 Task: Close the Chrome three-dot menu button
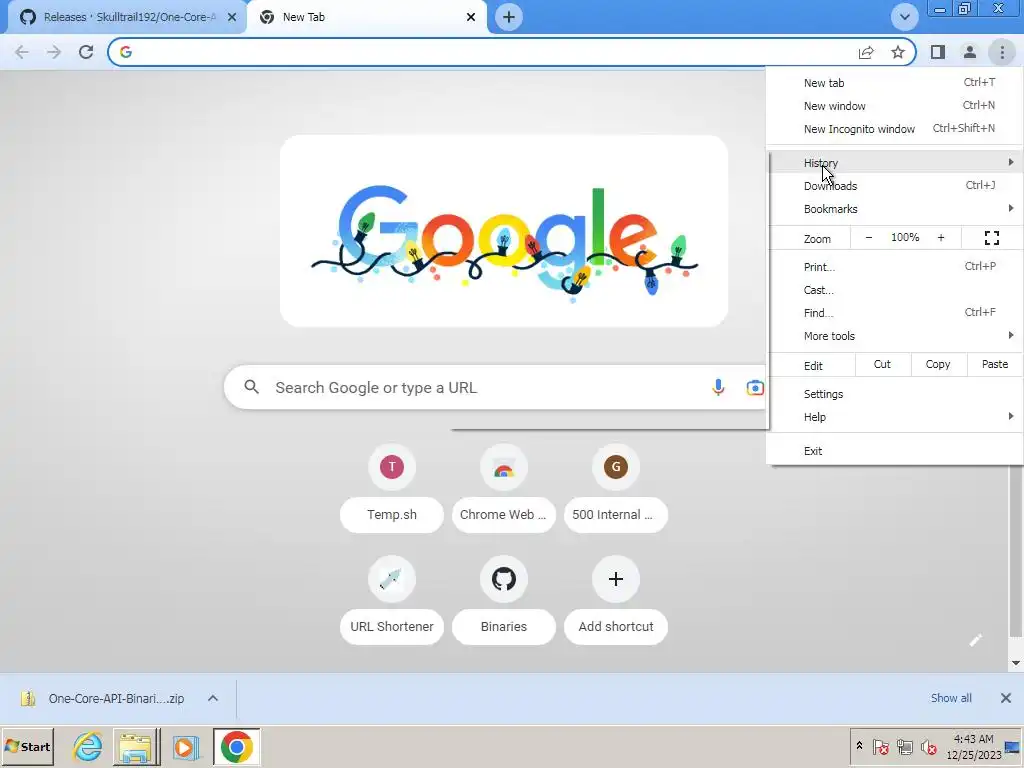1002,52
